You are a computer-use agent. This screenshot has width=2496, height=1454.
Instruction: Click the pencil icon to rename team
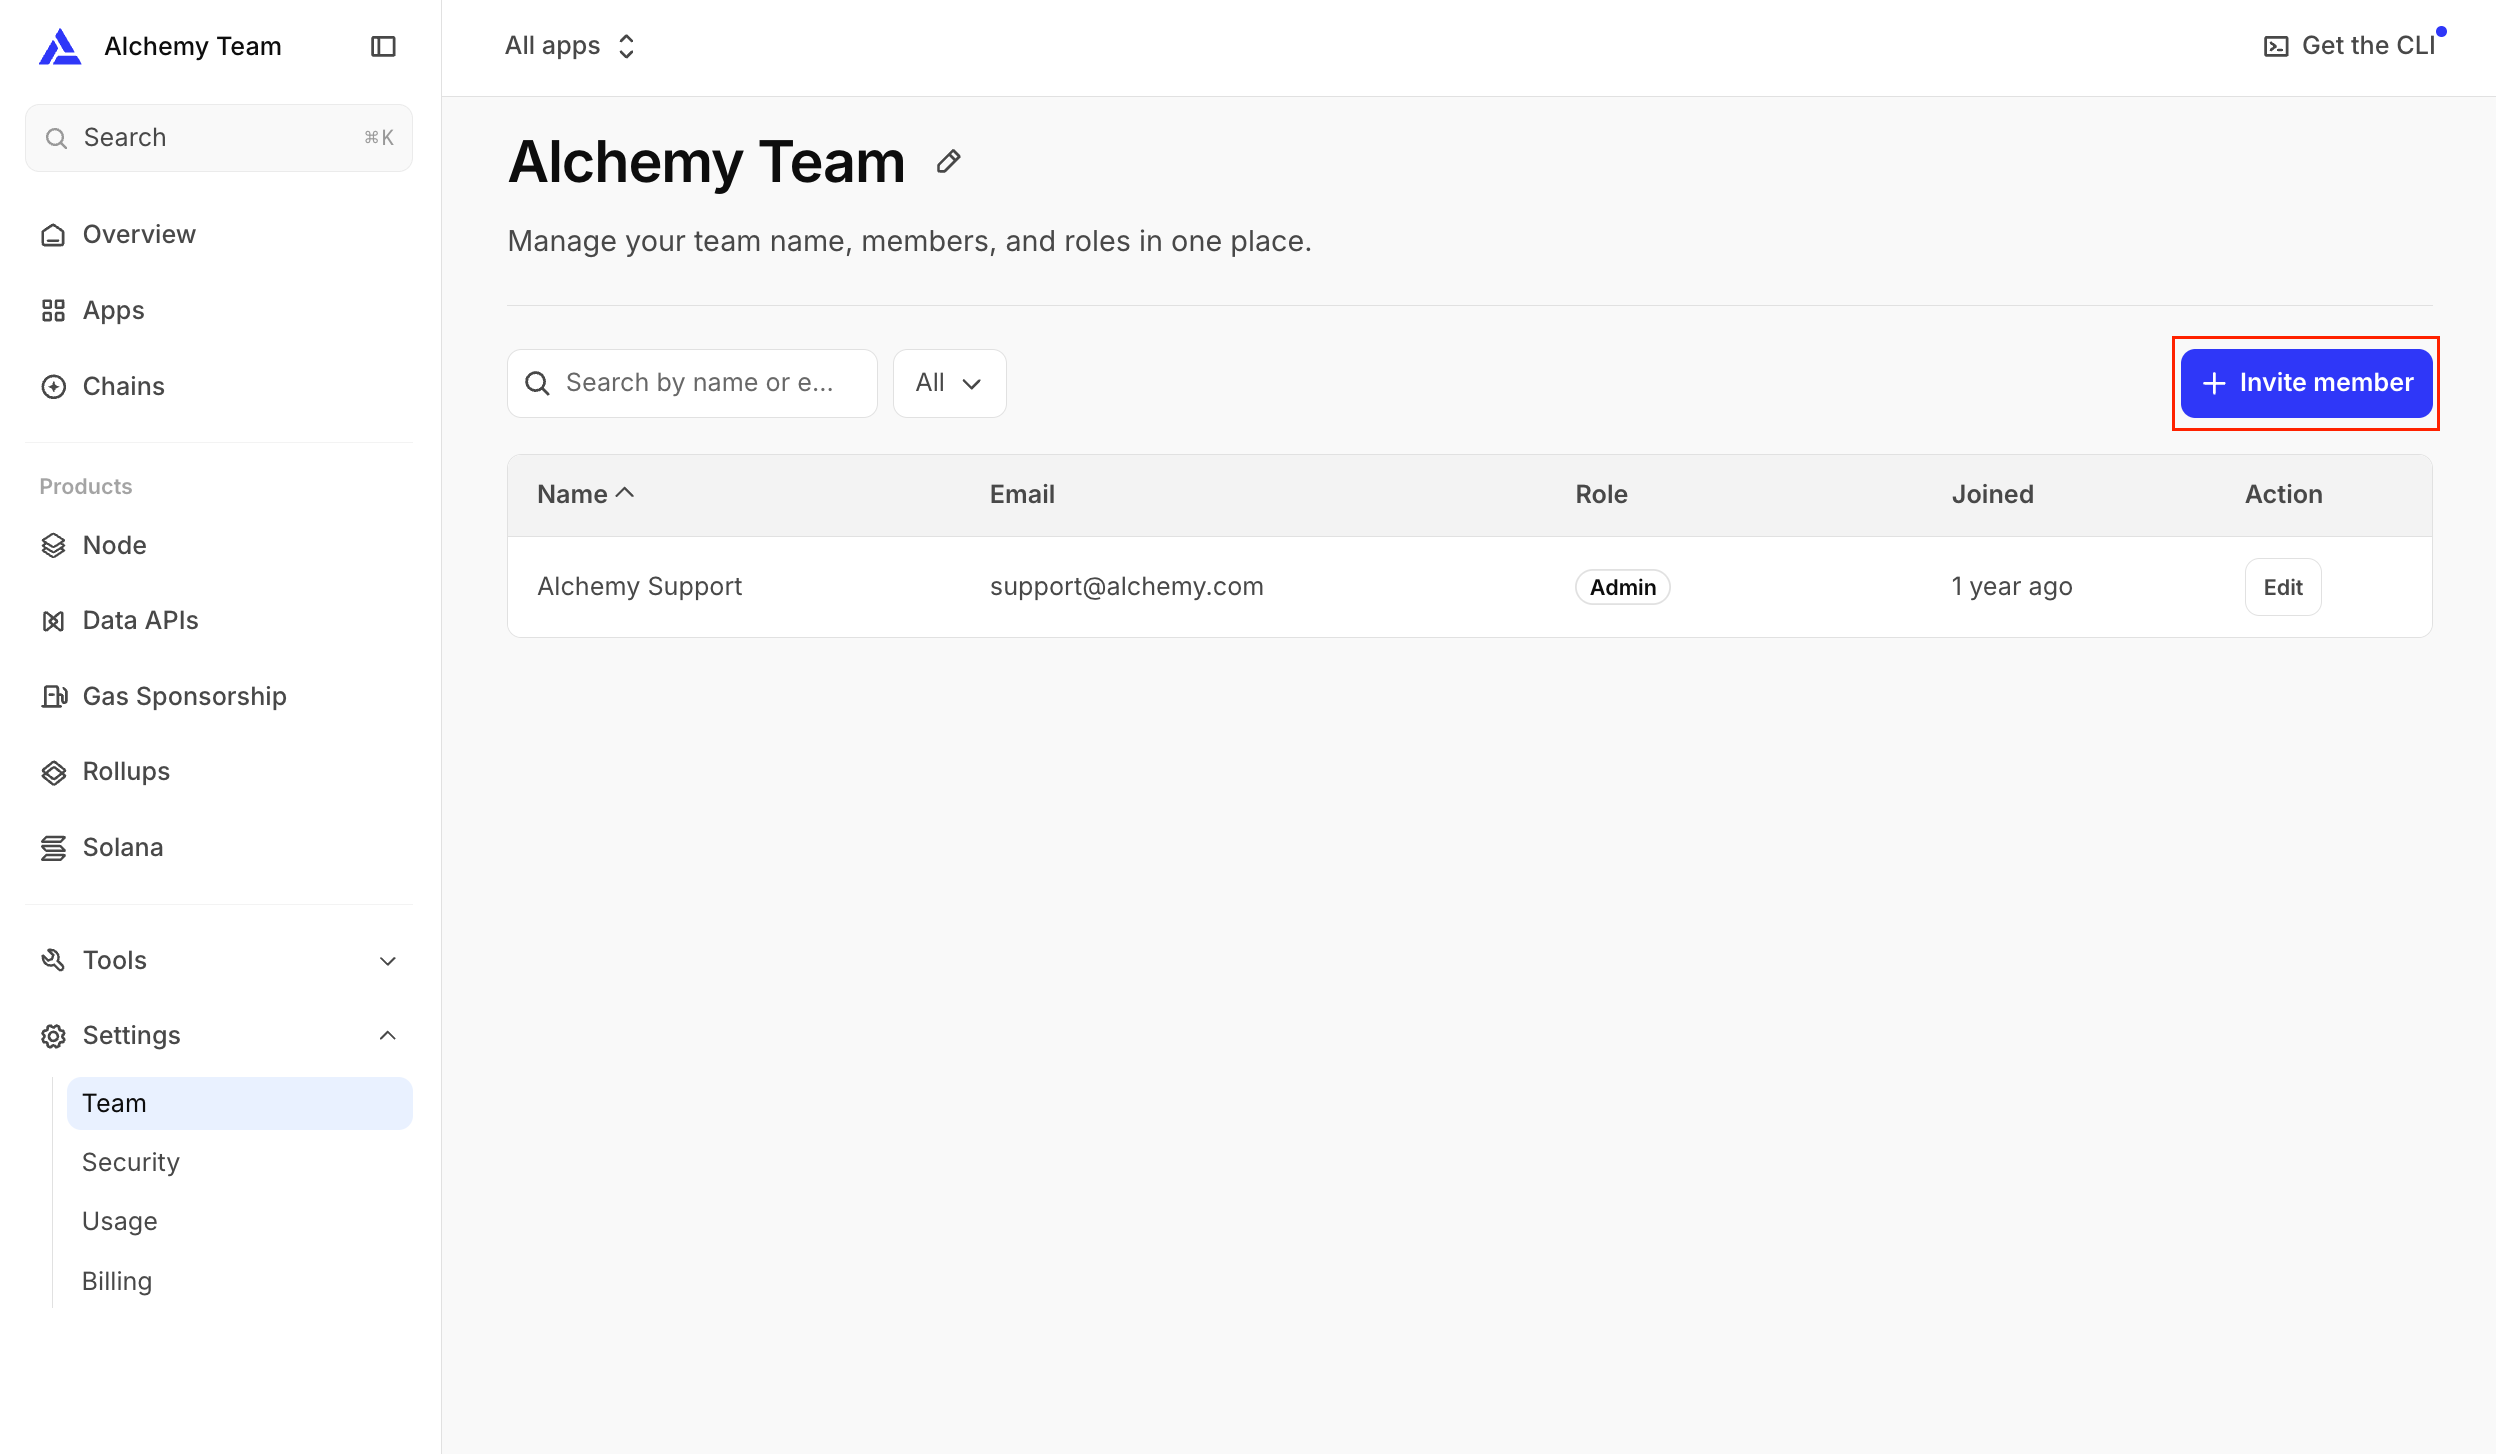(x=948, y=161)
